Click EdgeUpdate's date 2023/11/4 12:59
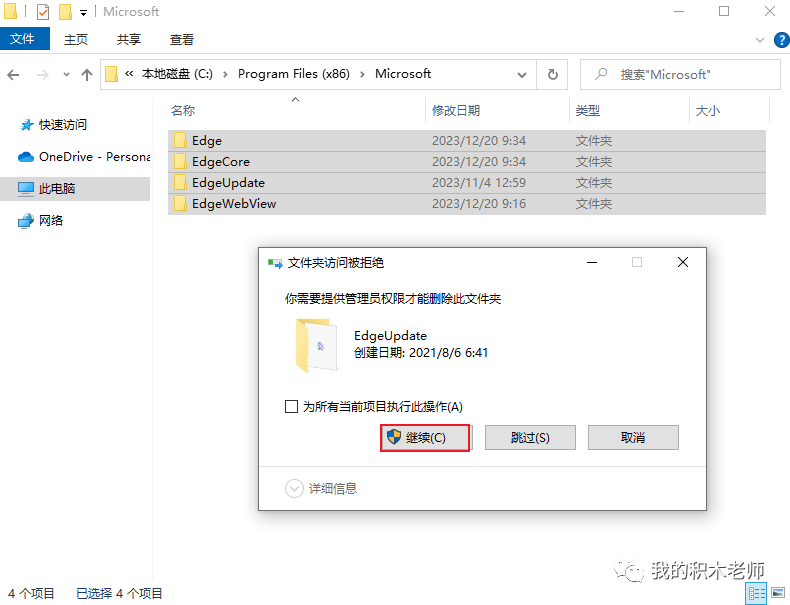Image resolution: width=790 pixels, height=605 pixels. (479, 183)
